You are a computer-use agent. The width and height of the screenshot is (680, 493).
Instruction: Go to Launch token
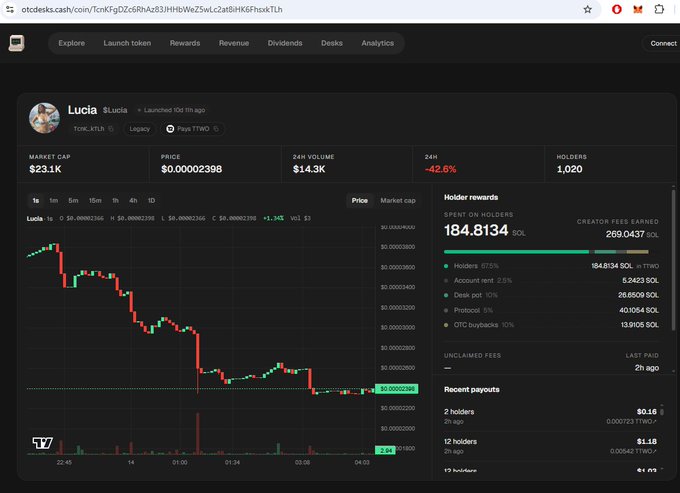pos(127,43)
